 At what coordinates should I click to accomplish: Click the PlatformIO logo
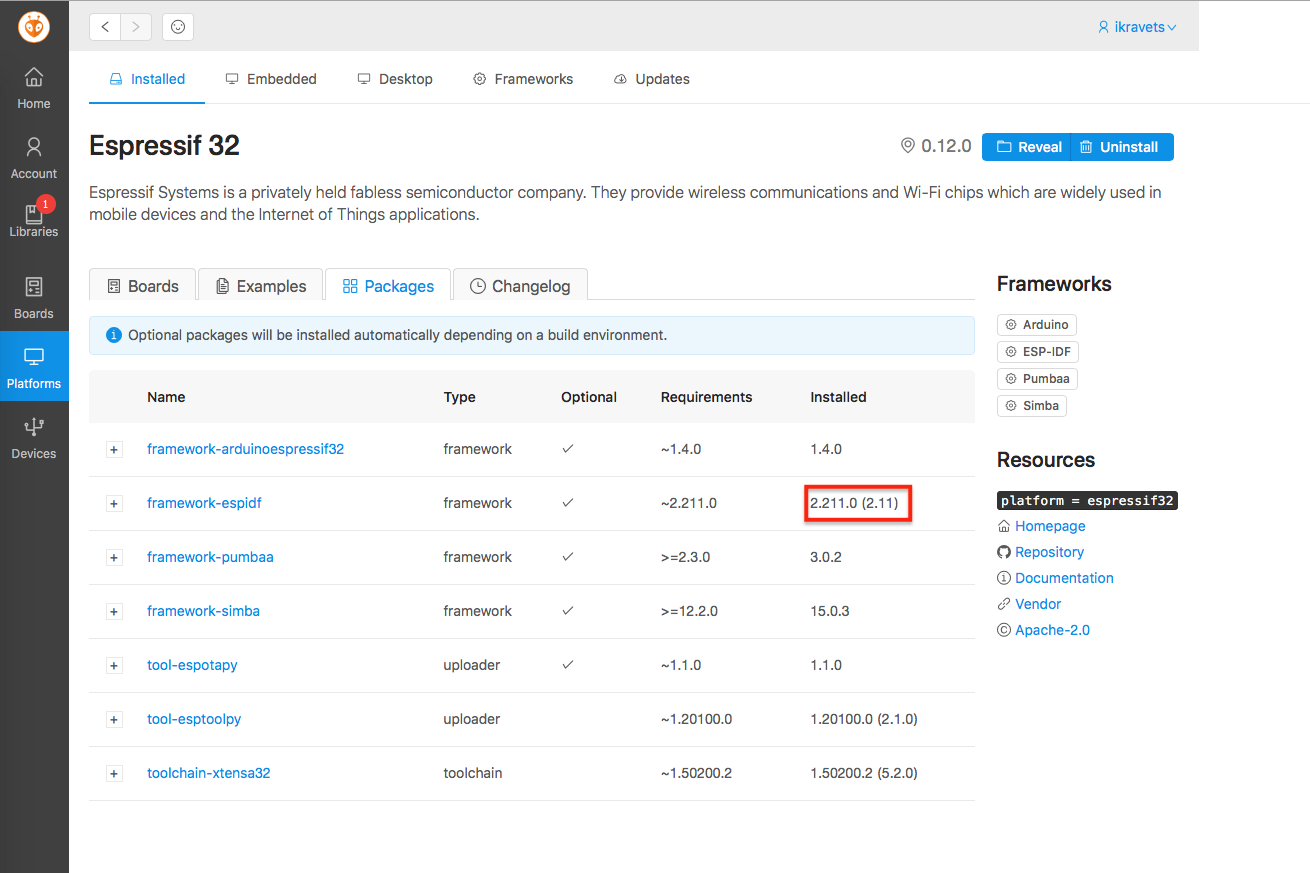33,27
